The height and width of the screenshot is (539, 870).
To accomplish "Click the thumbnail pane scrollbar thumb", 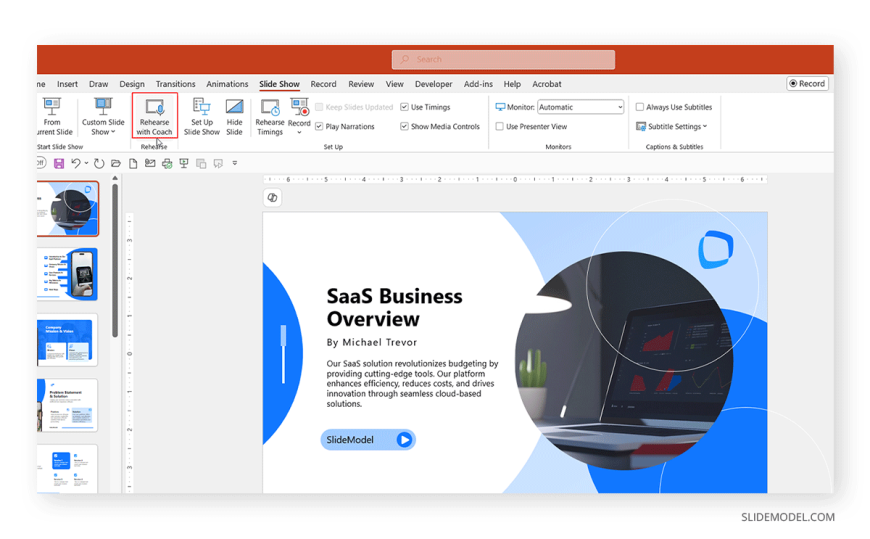I will point(115,260).
